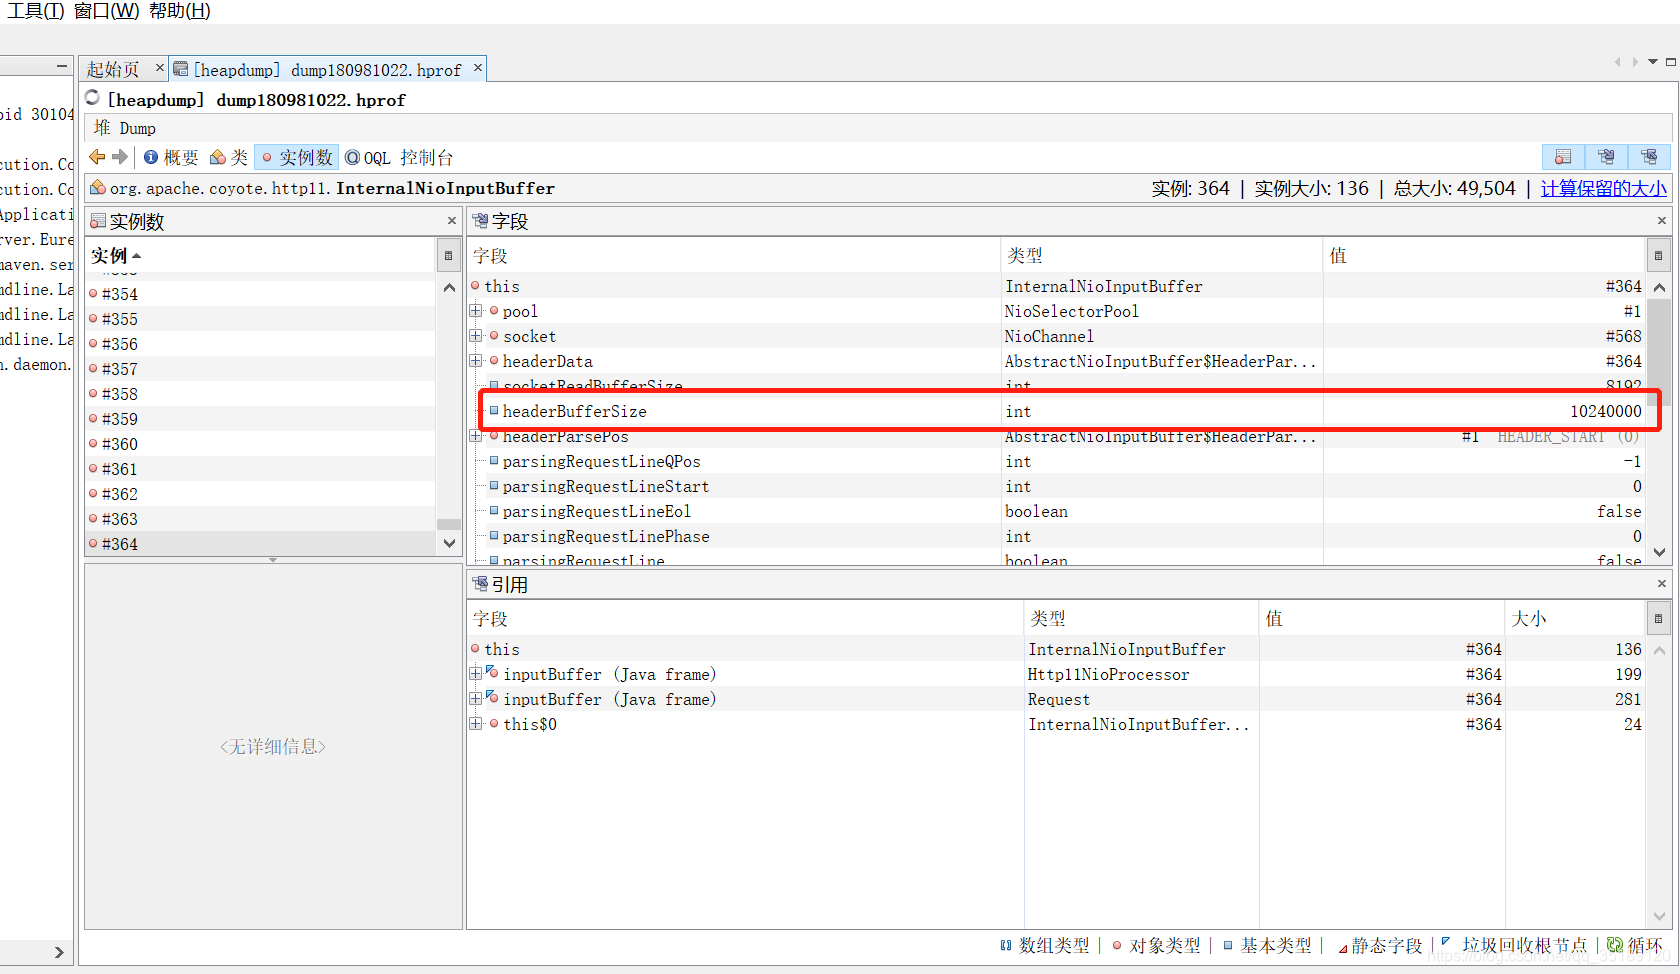Click down arrow of 字段 table scrollbar

click(x=1659, y=552)
